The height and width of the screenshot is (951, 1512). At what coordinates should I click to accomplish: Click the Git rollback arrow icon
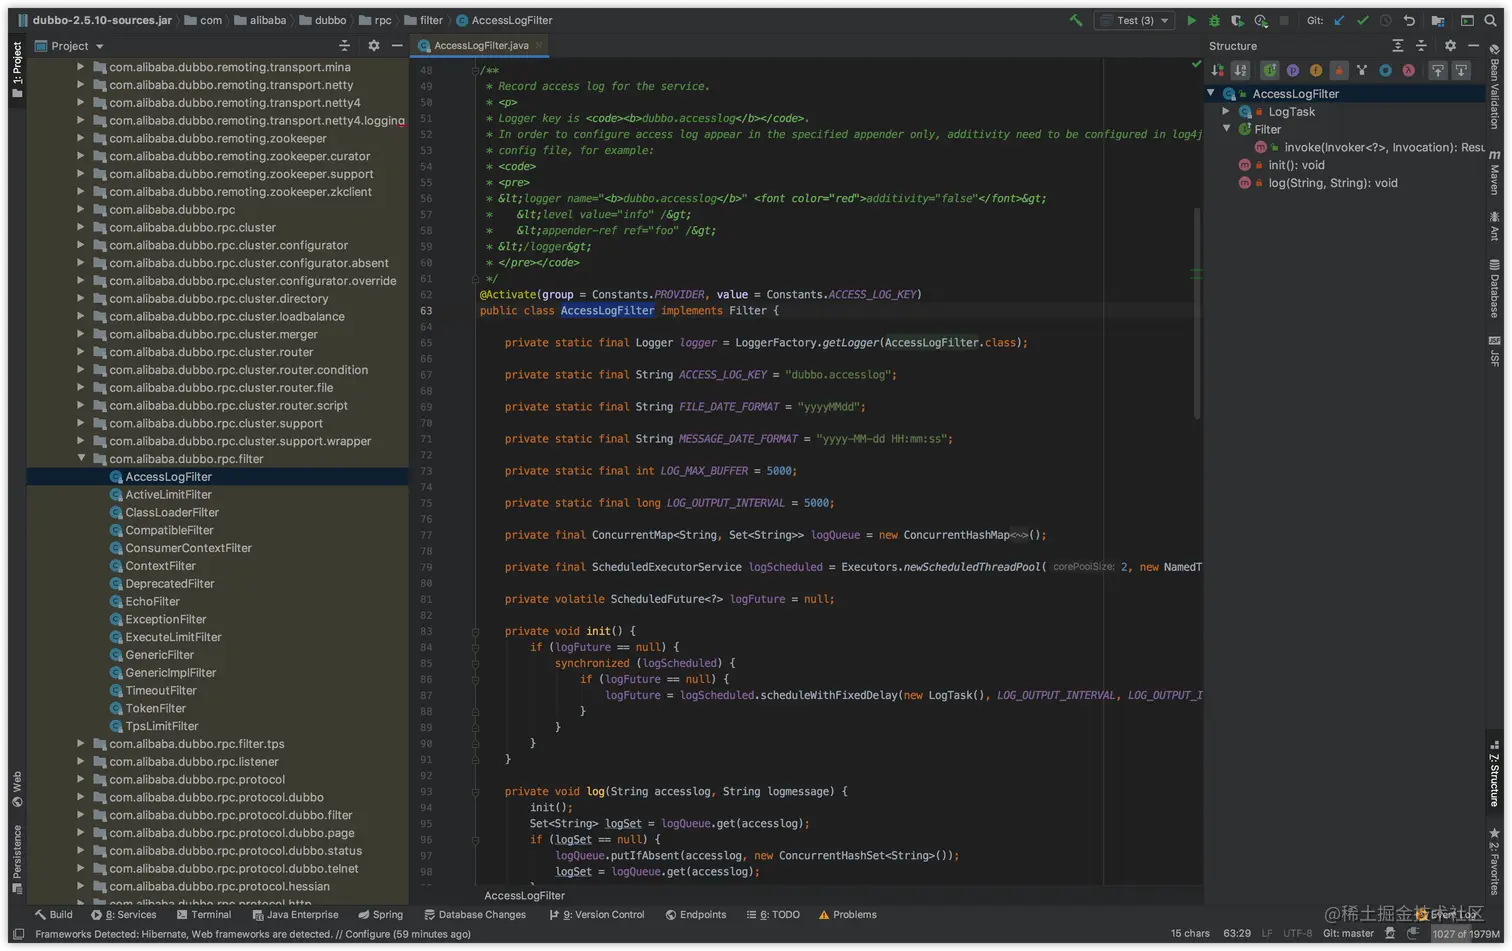click(x=1409, y=20)
